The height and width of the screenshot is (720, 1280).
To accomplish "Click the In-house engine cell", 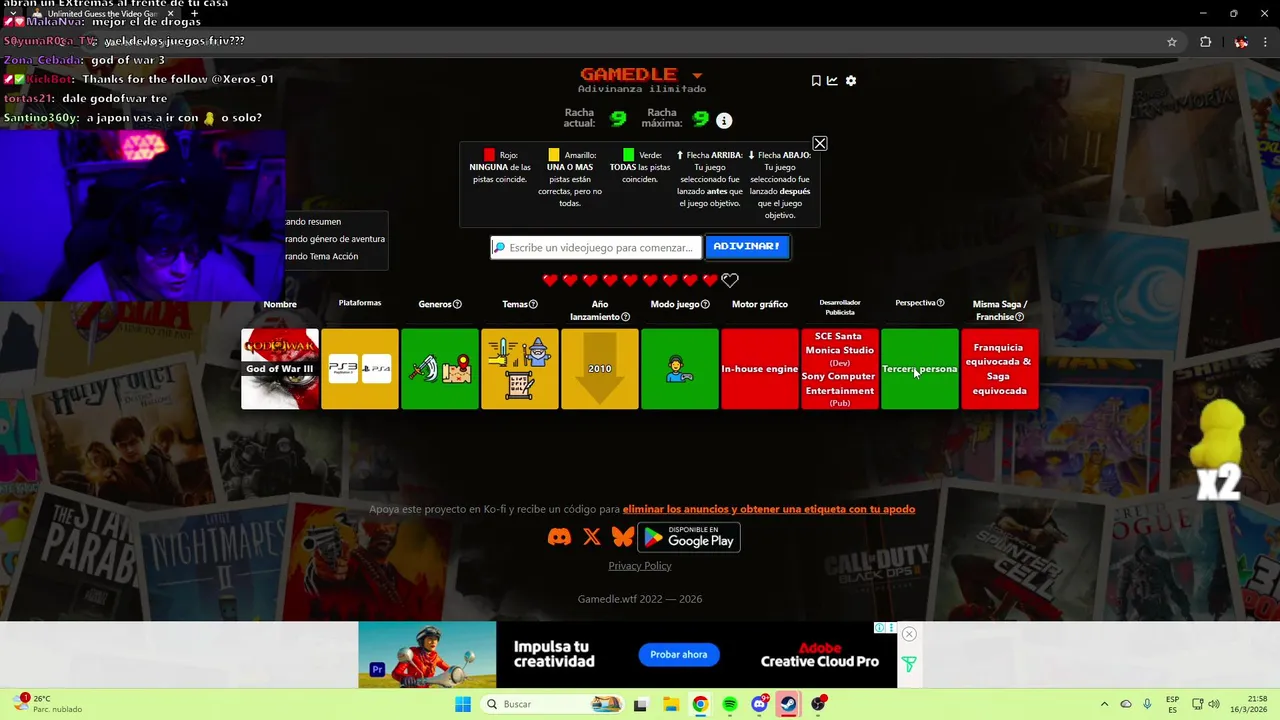I will coord(760,369).
